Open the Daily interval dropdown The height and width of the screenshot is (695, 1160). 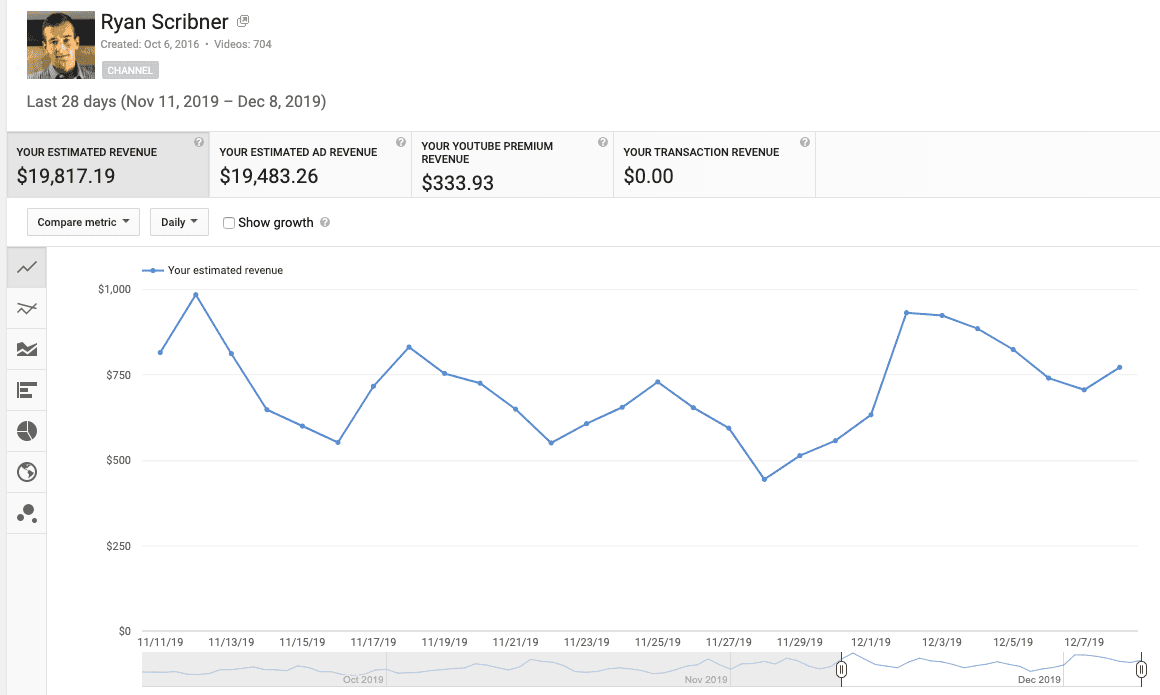coord(179,222)
